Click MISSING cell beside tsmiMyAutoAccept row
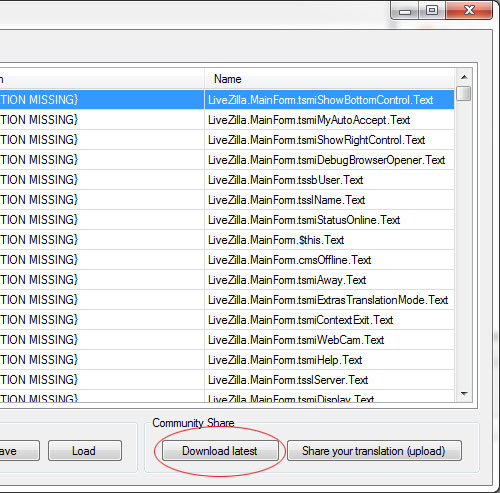This screenshot has width=500, height=493. click(102, 120)
